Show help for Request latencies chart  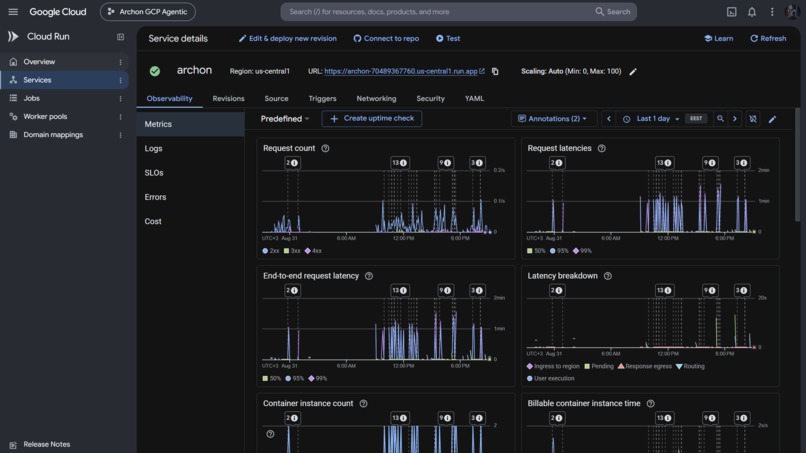point(601,148)
